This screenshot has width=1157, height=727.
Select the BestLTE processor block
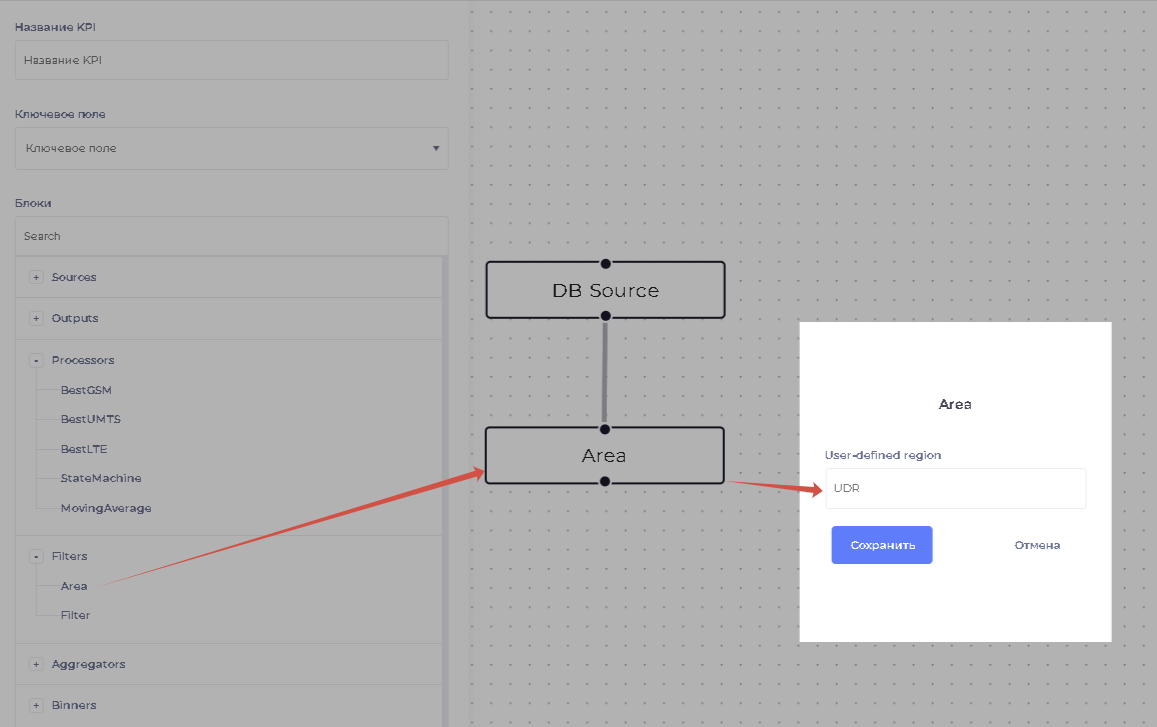pos(84,449)
